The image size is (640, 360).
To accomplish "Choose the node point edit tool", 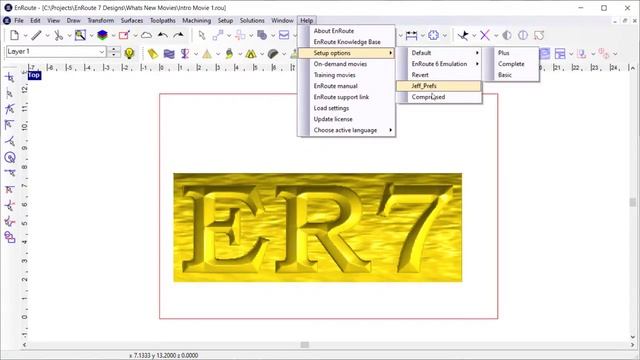I will 218,36.
